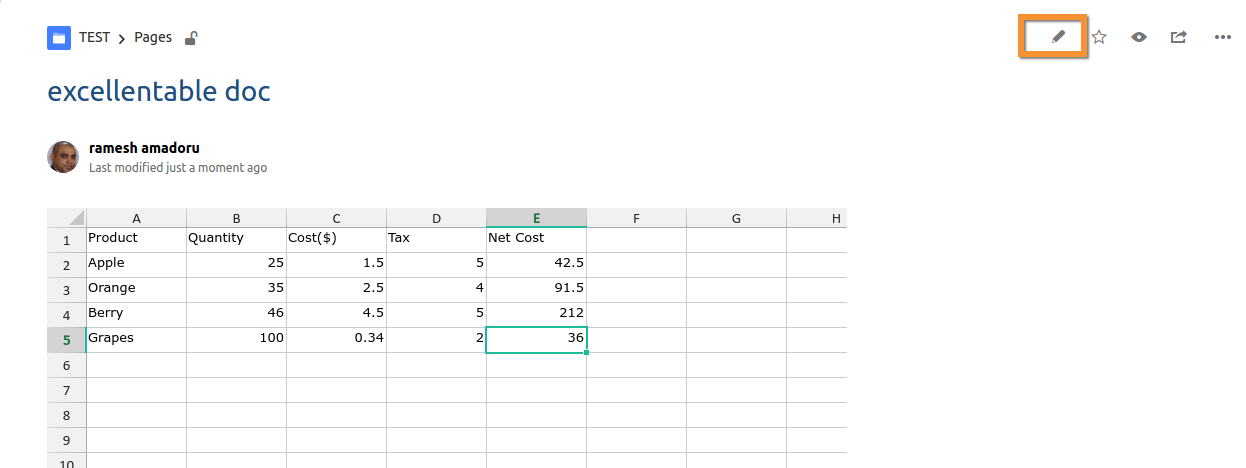Star this page as favorite
This screenshot has width=1246, height=468.
(1099, 37)
